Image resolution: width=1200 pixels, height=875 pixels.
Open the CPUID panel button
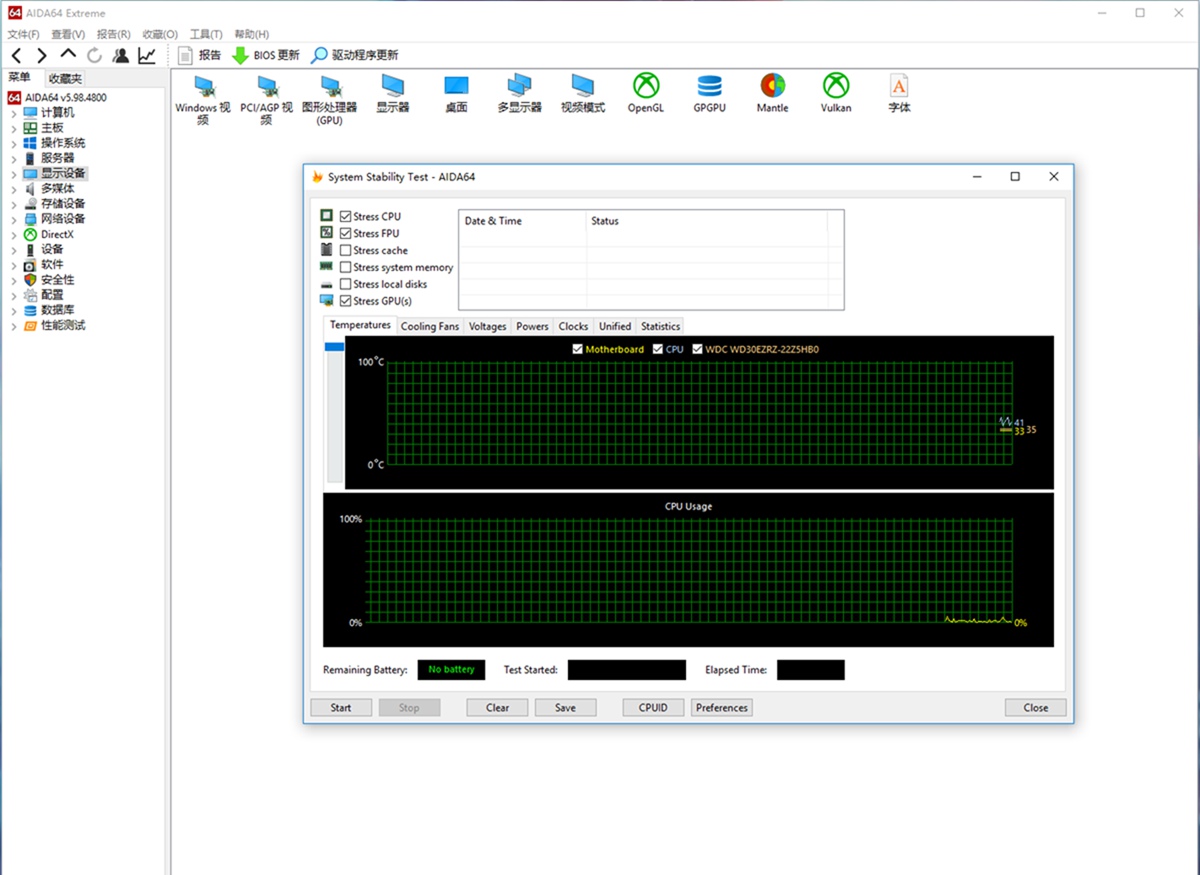(x=653, y=707)
